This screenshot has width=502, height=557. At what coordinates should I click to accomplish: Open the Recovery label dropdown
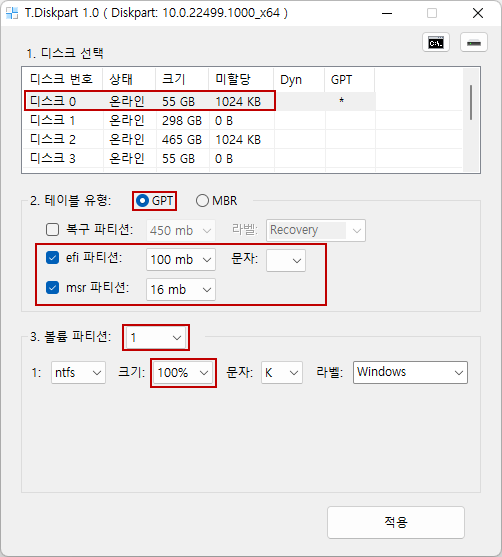pyautogui.click(x=316, y=231)
